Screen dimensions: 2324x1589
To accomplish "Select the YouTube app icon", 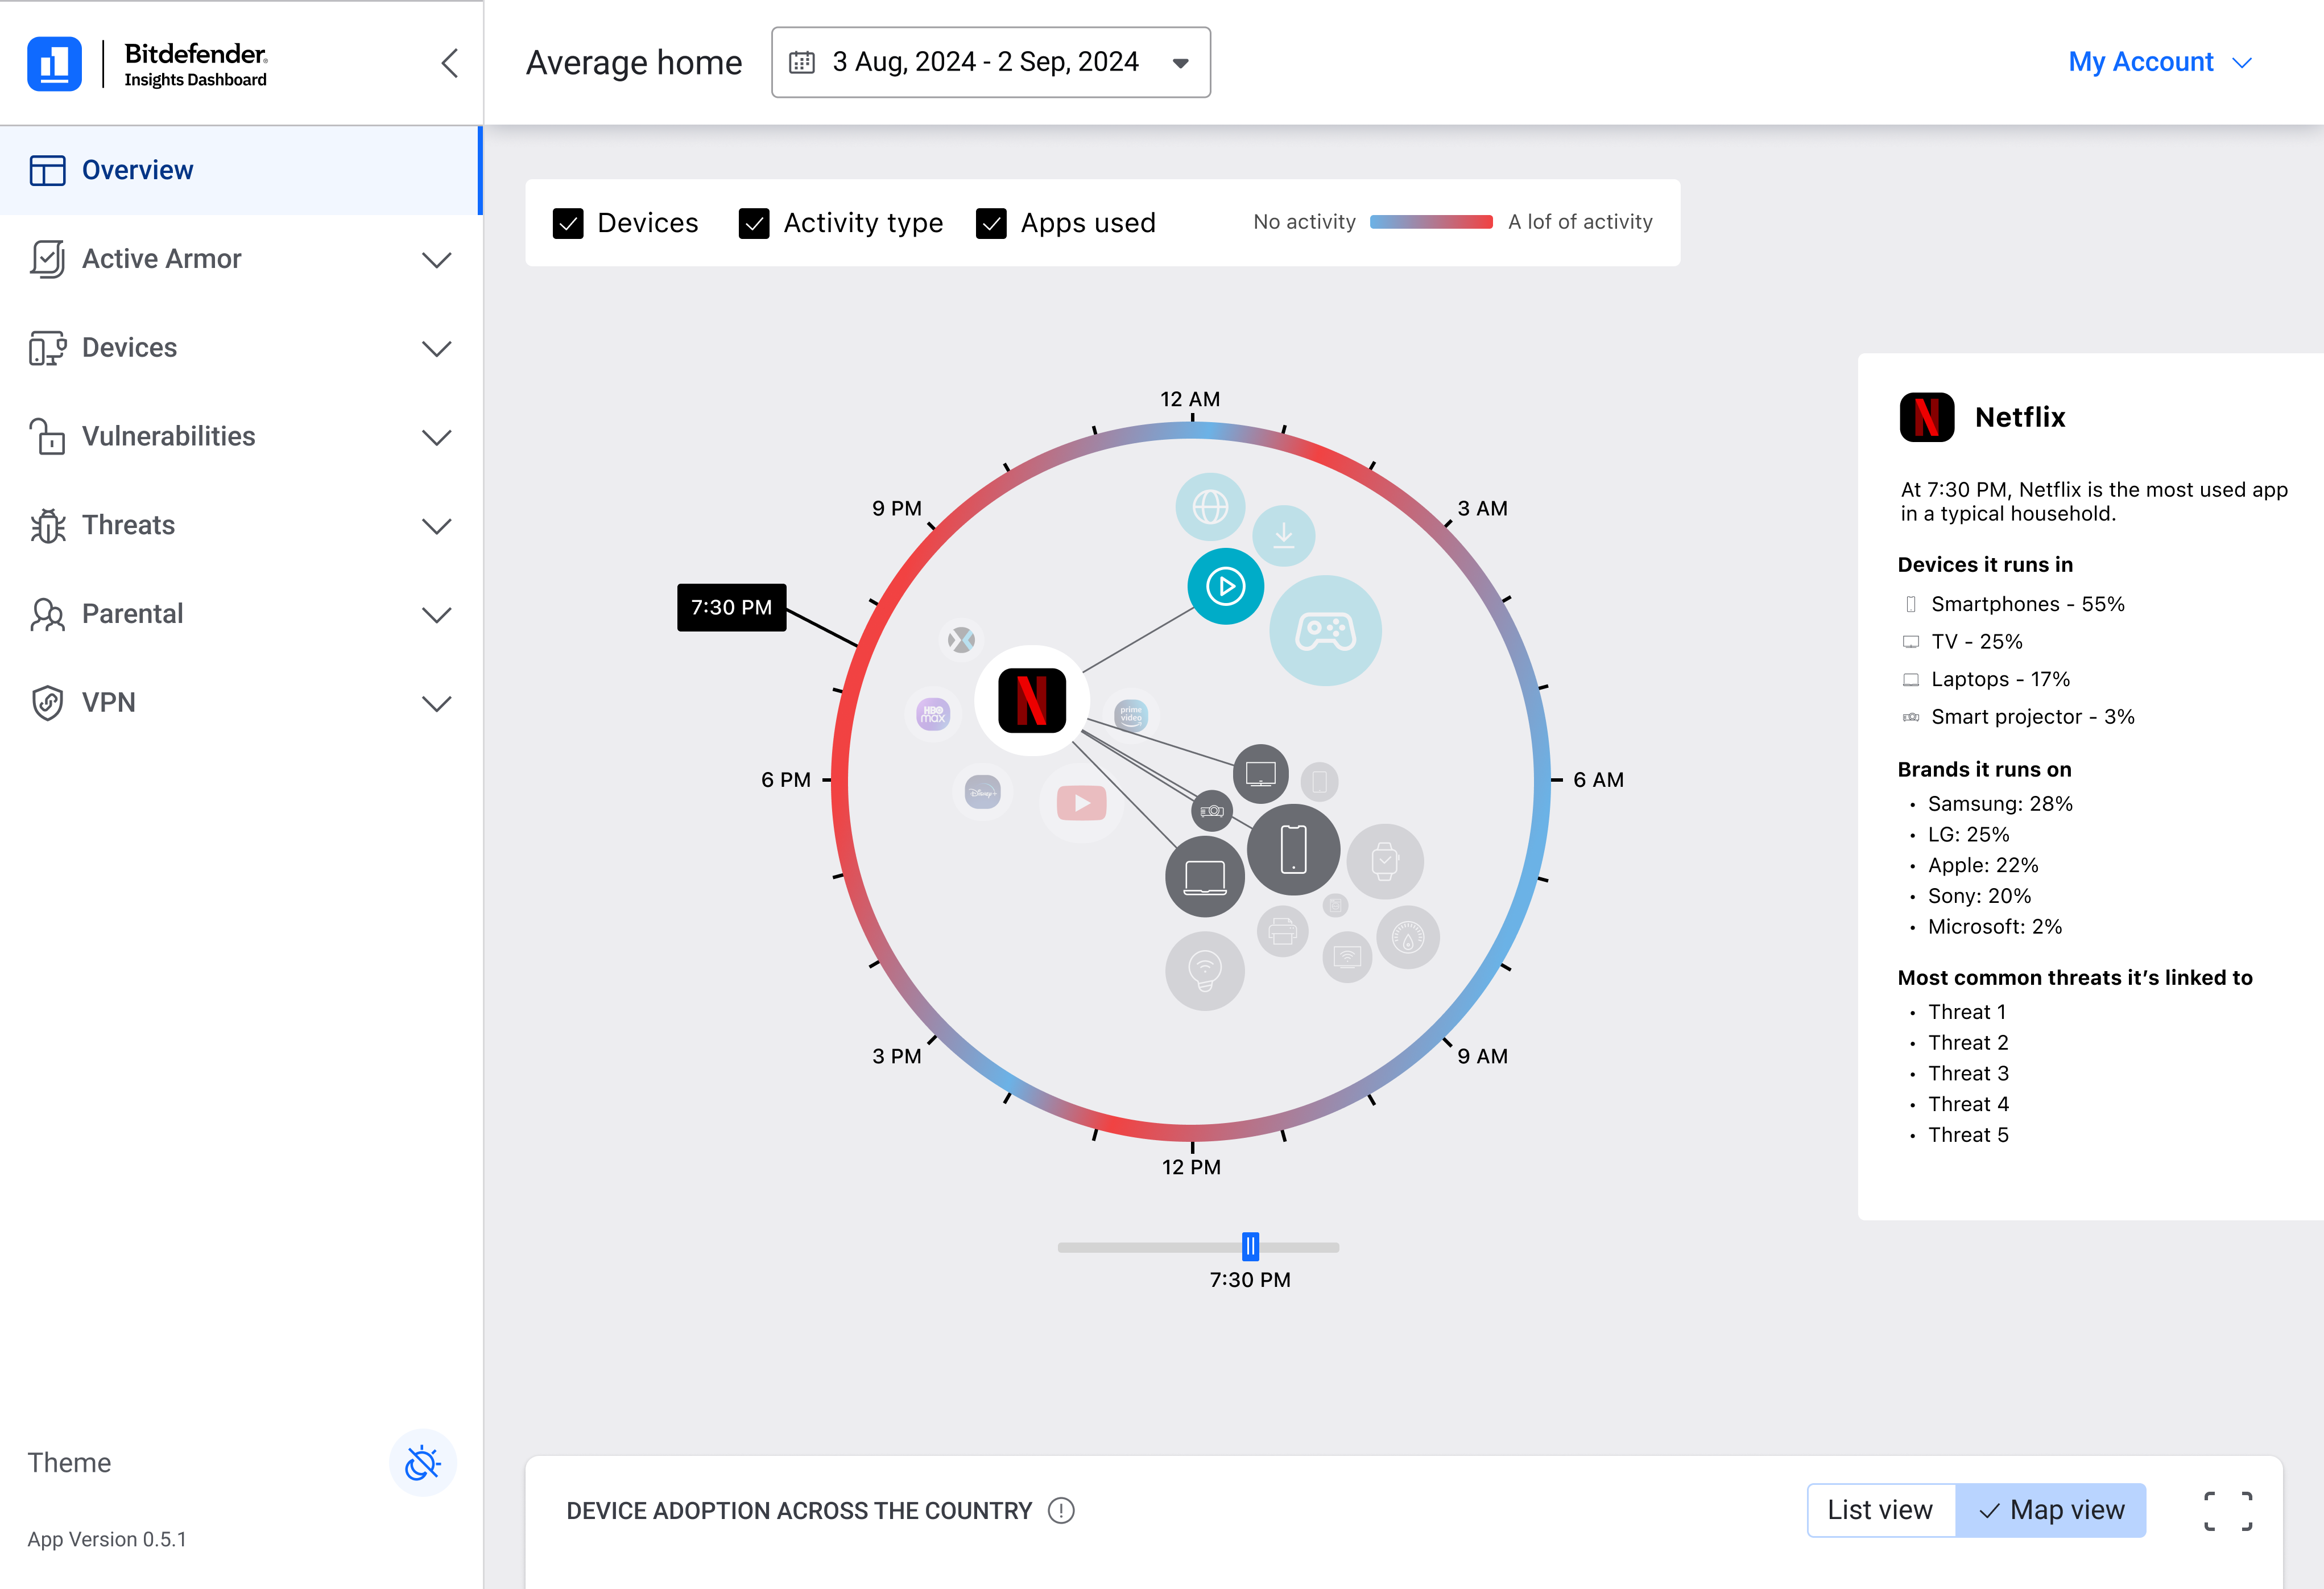I will [x=1081, y=803].
